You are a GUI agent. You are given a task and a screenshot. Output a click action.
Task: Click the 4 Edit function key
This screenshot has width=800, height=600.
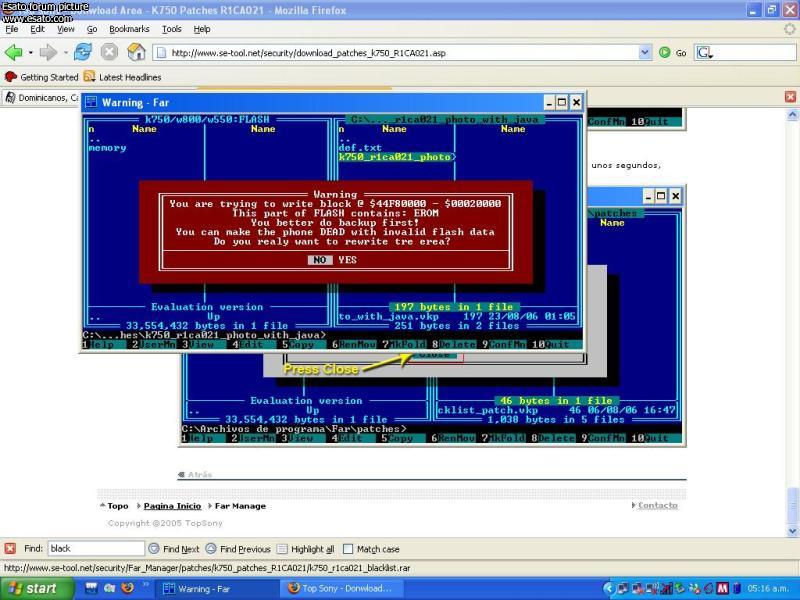click(x=252, y=344)
